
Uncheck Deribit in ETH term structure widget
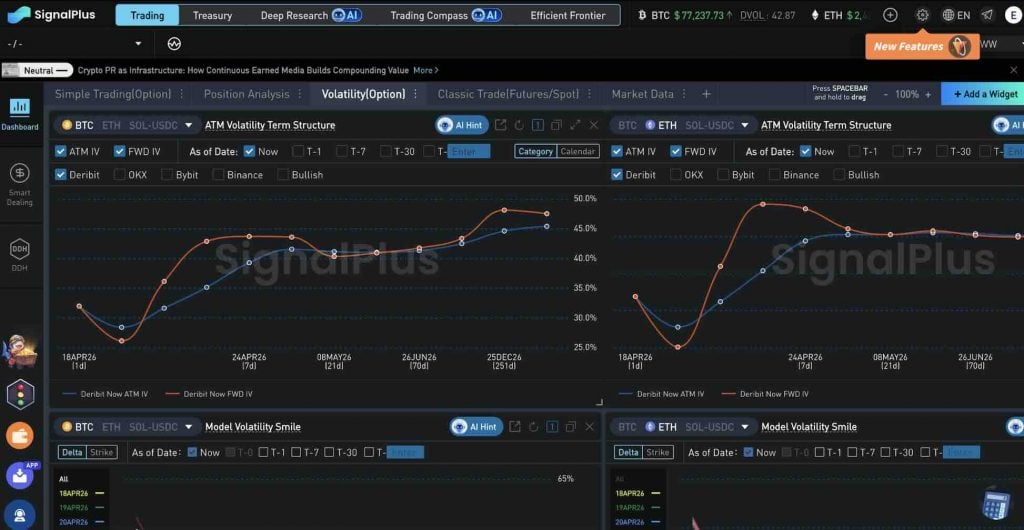coord(616,175)
